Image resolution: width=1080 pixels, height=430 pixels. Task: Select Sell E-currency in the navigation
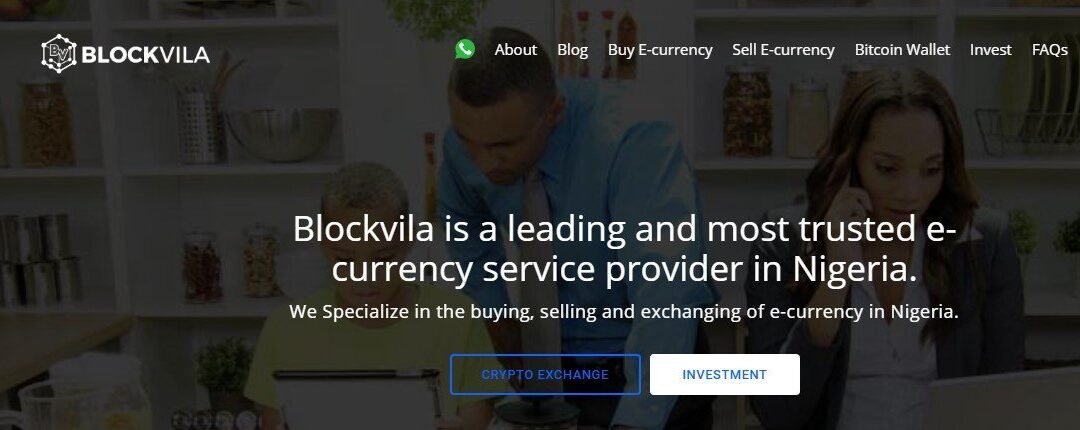(783, 50)
